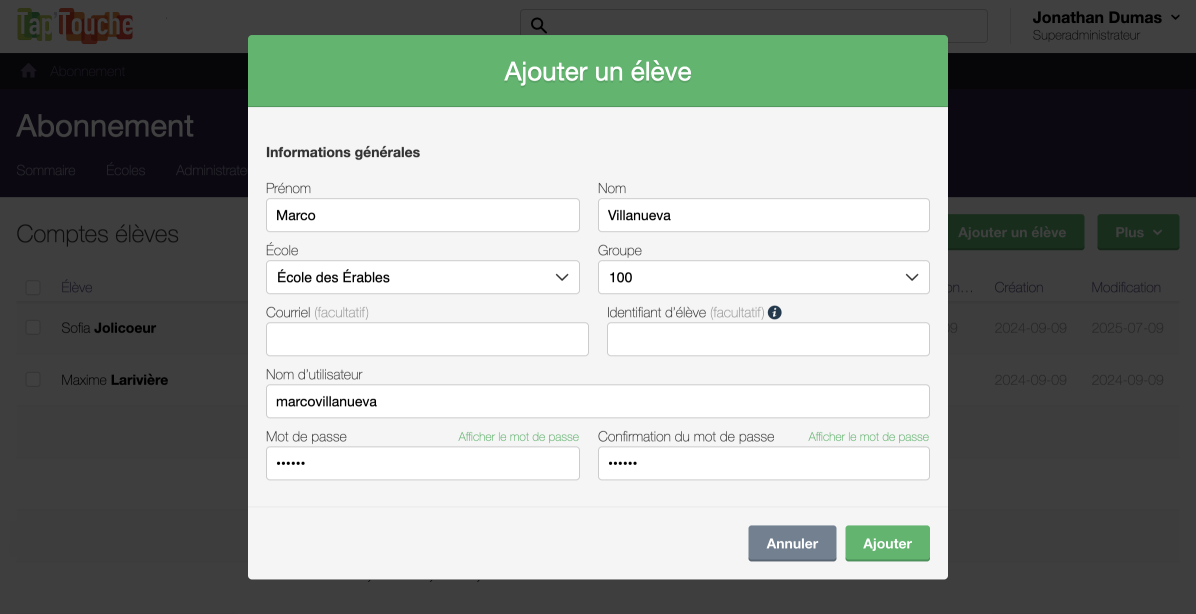
Task: Check the box for Sofia Jolicoeur
Action: pos(34,328)
